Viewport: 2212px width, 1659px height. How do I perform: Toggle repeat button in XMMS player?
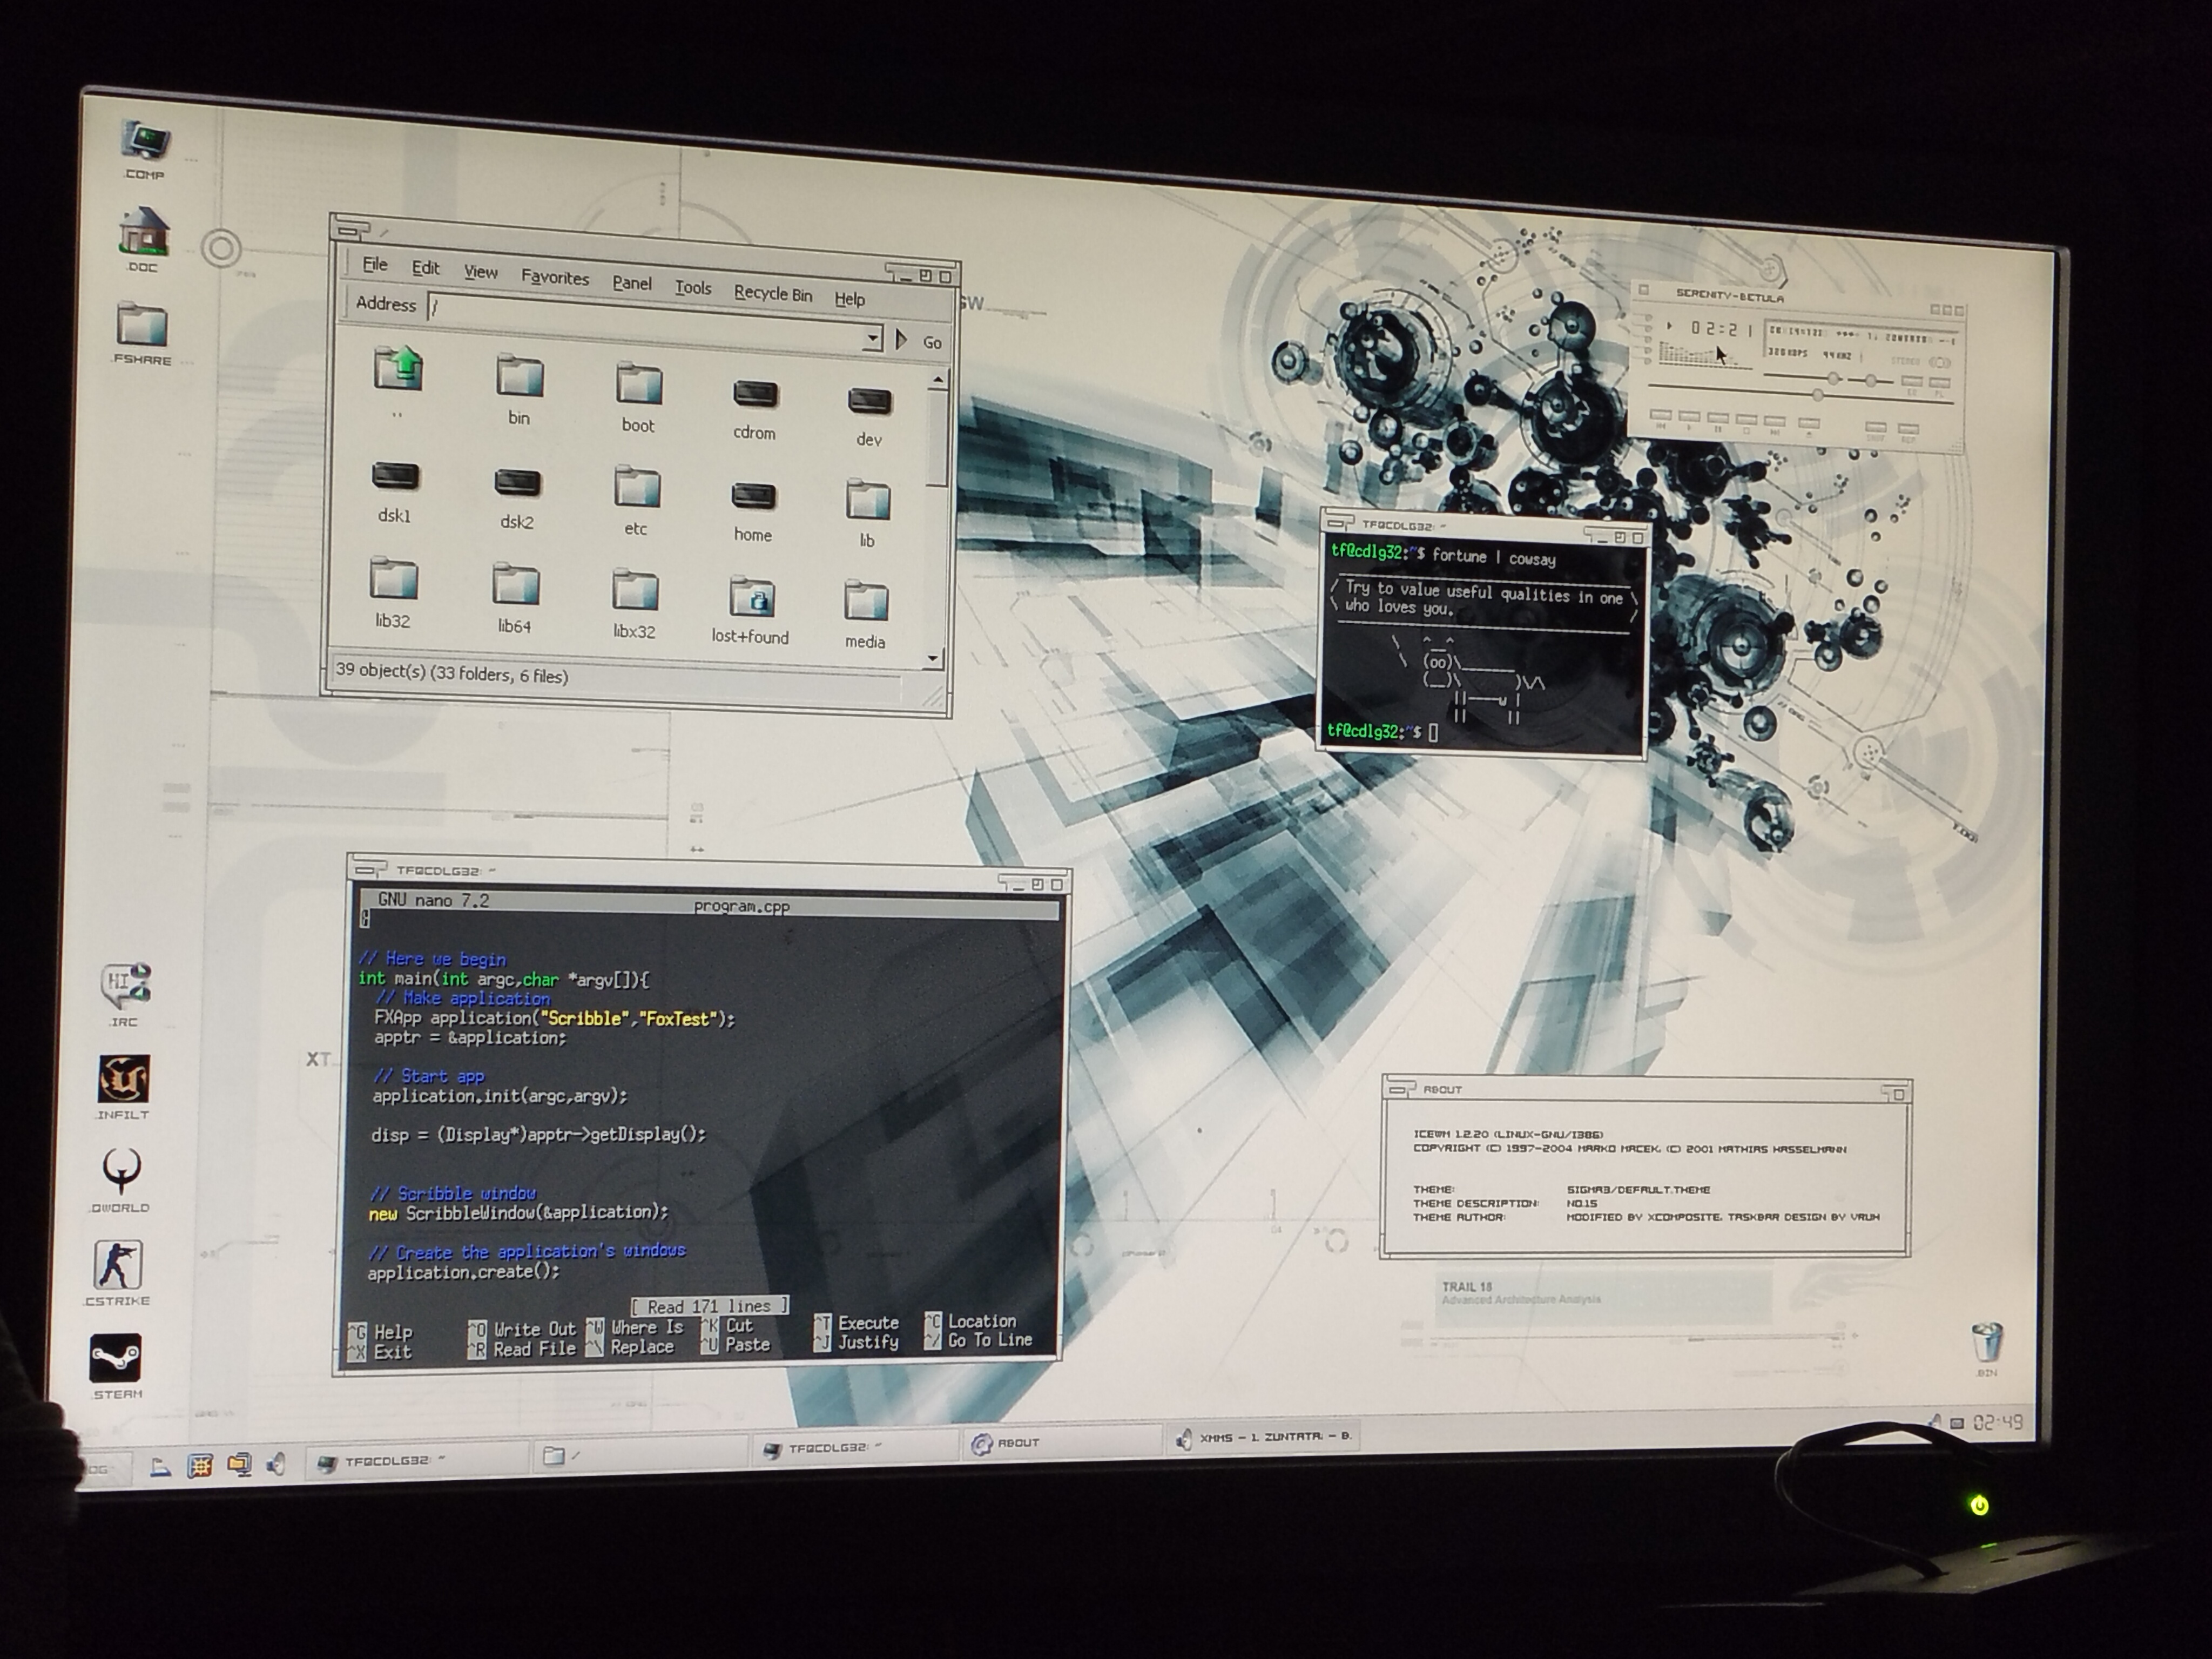click(x=1908, y=430)
